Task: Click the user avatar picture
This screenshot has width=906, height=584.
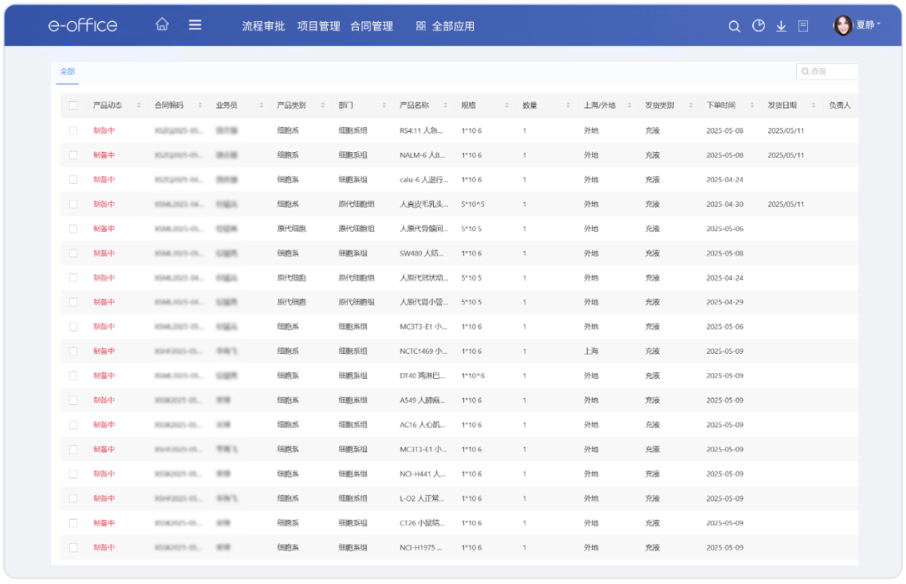Action: coord(843,25)
